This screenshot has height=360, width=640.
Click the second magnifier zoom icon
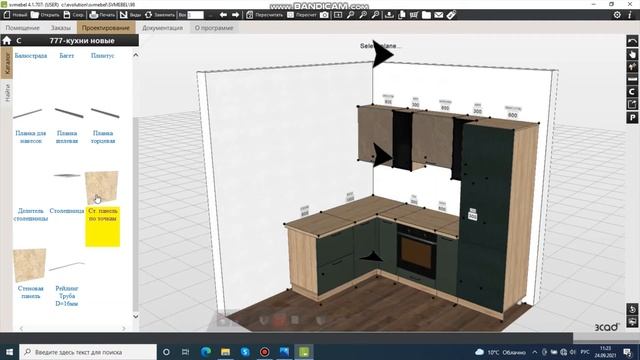click(x=363, y=15)
